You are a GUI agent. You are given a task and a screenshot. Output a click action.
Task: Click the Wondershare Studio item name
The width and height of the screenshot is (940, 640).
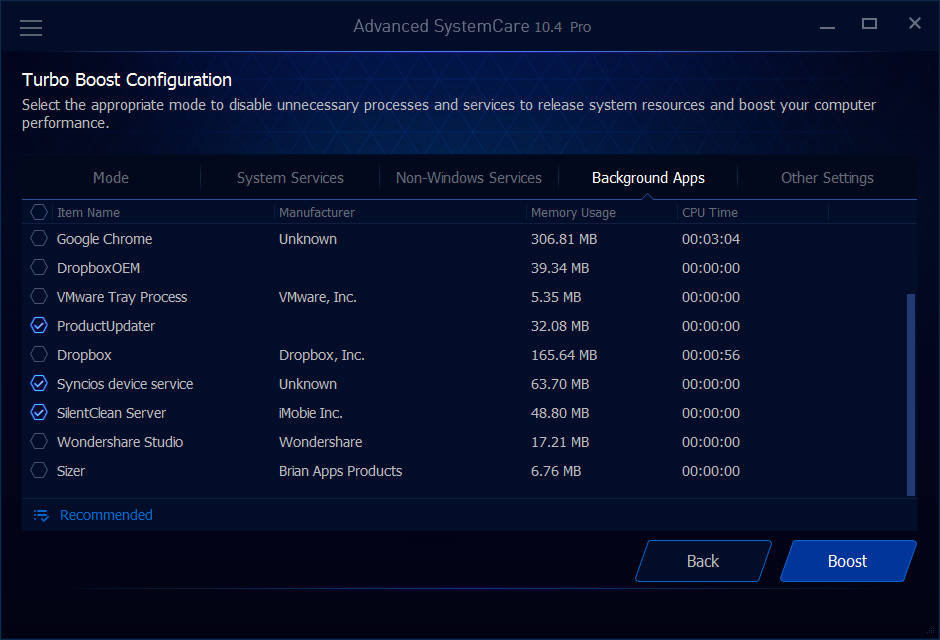(120, 442)
